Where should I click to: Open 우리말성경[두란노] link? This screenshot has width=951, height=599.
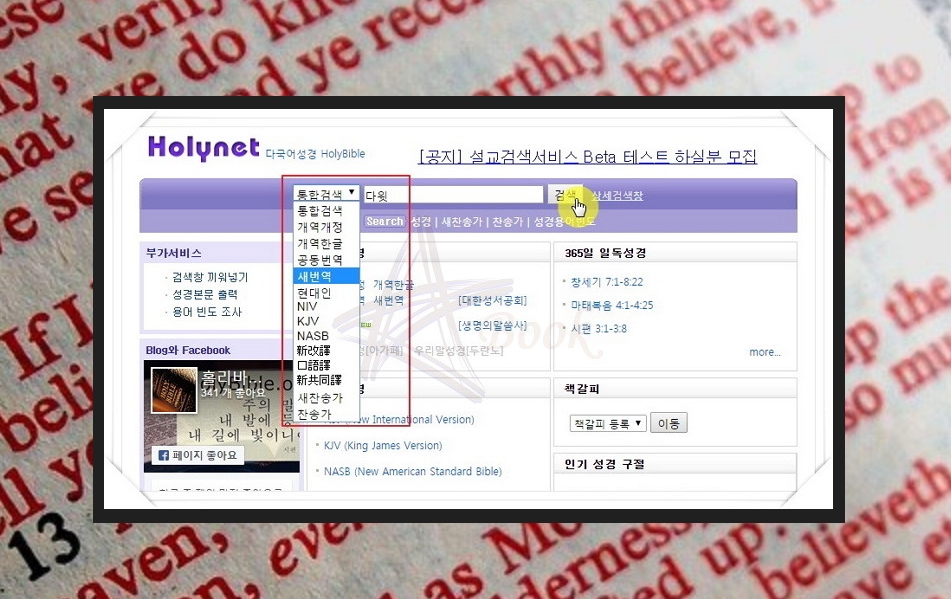(459, 350)
